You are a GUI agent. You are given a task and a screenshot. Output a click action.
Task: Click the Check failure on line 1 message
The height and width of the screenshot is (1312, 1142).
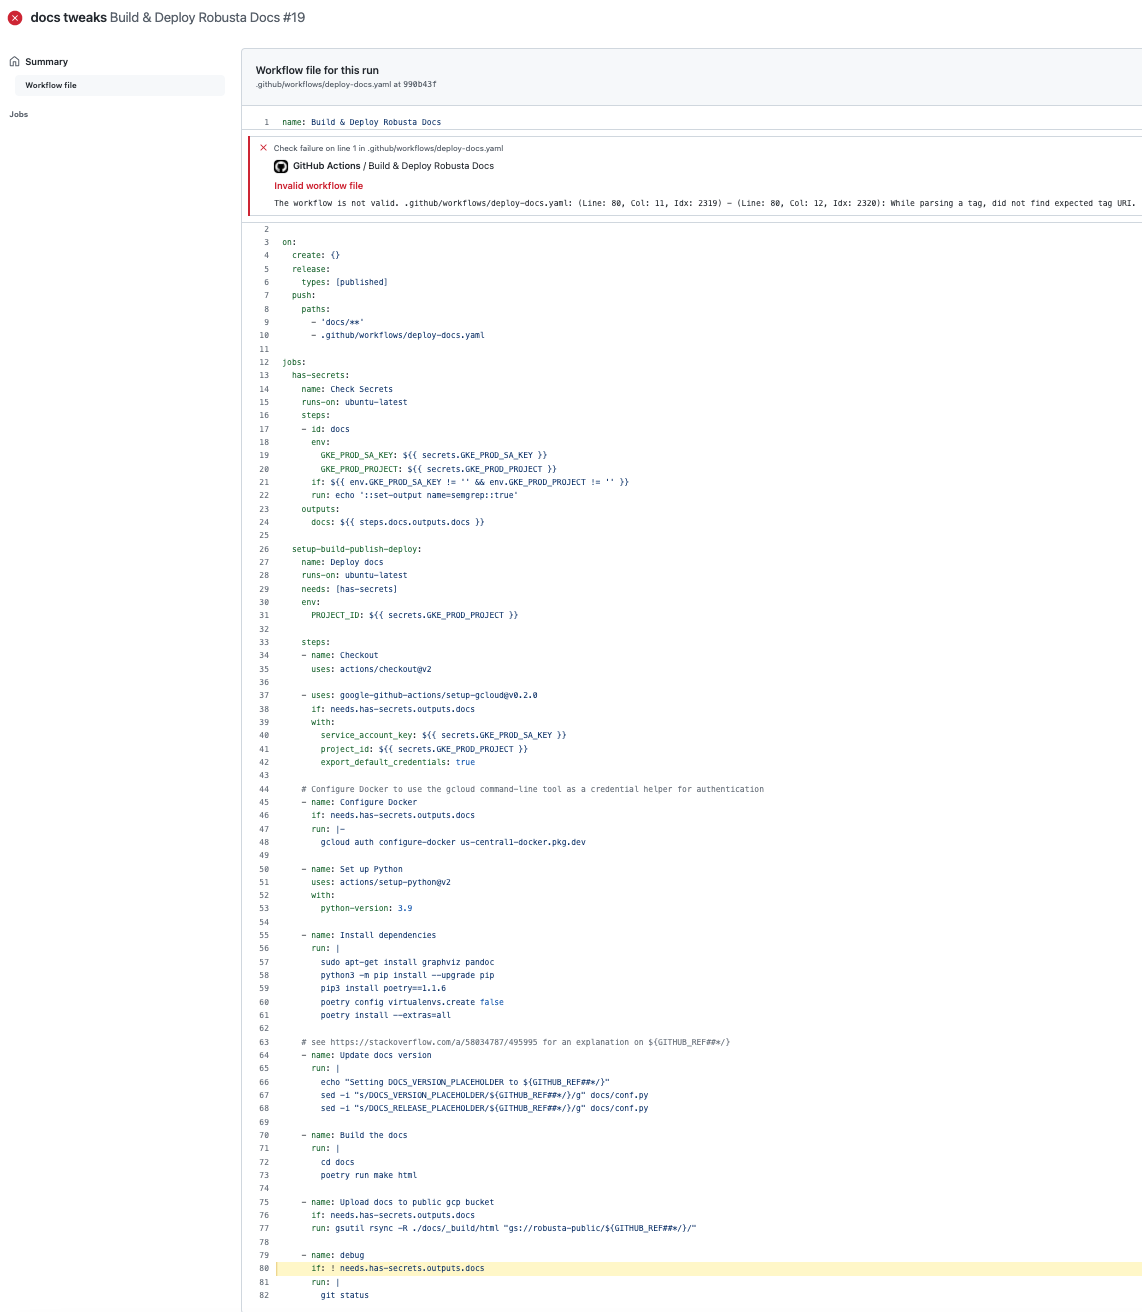click(x=388, y=147)
